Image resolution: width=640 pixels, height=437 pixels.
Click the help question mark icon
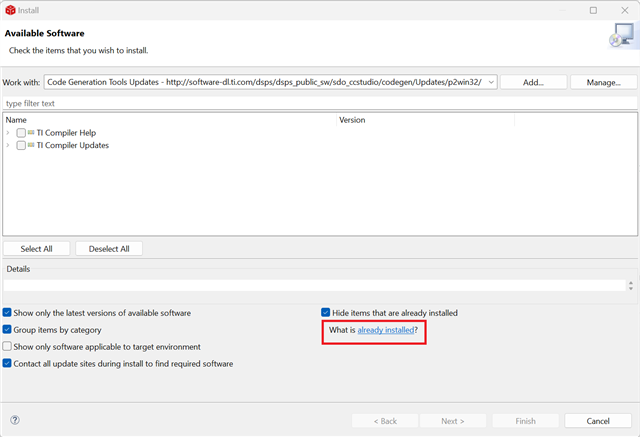point(15,420)
